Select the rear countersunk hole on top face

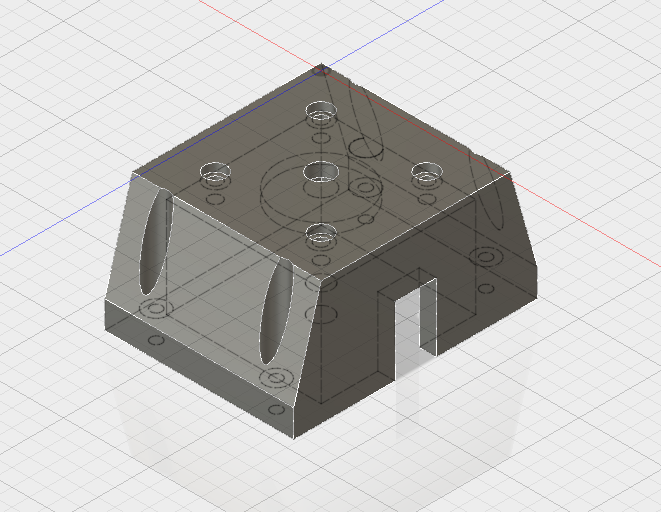pyautogui.click(x=321, y=111)
